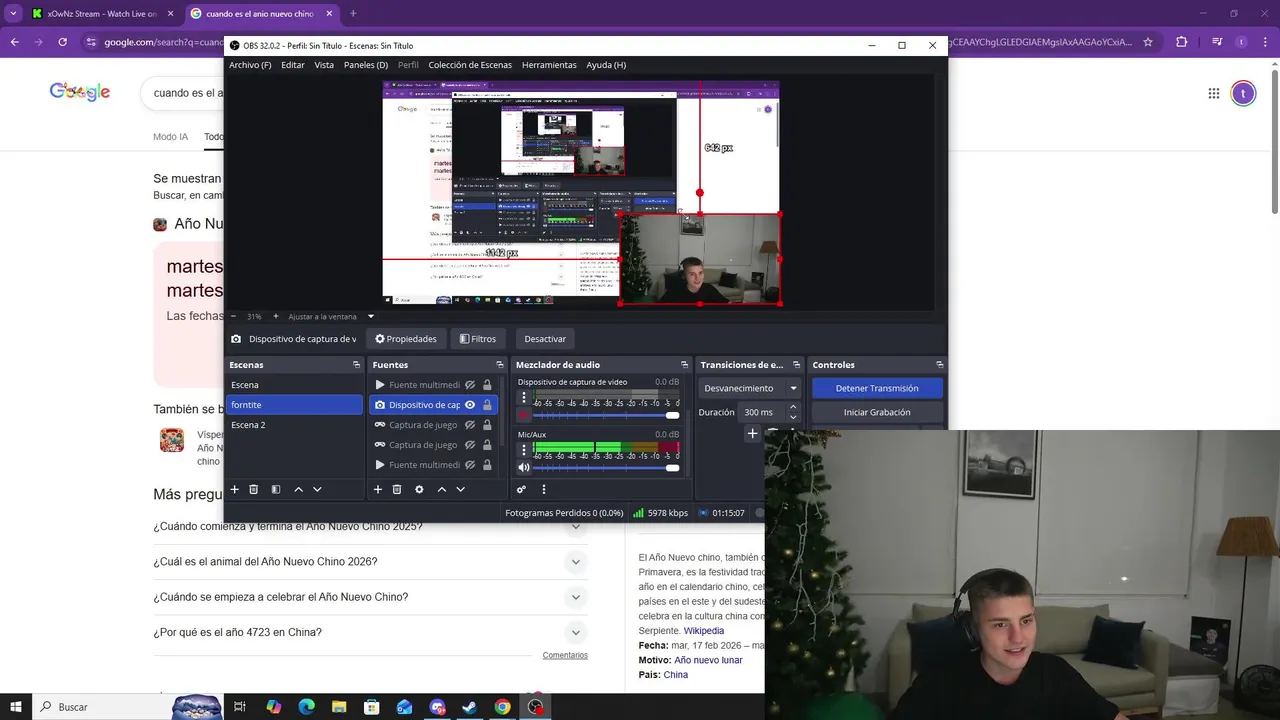This screenshot has width=1280, height=720.
Task: Delete the selected scene with the Escenas trash icon
Action: click(x=254, y=489)
